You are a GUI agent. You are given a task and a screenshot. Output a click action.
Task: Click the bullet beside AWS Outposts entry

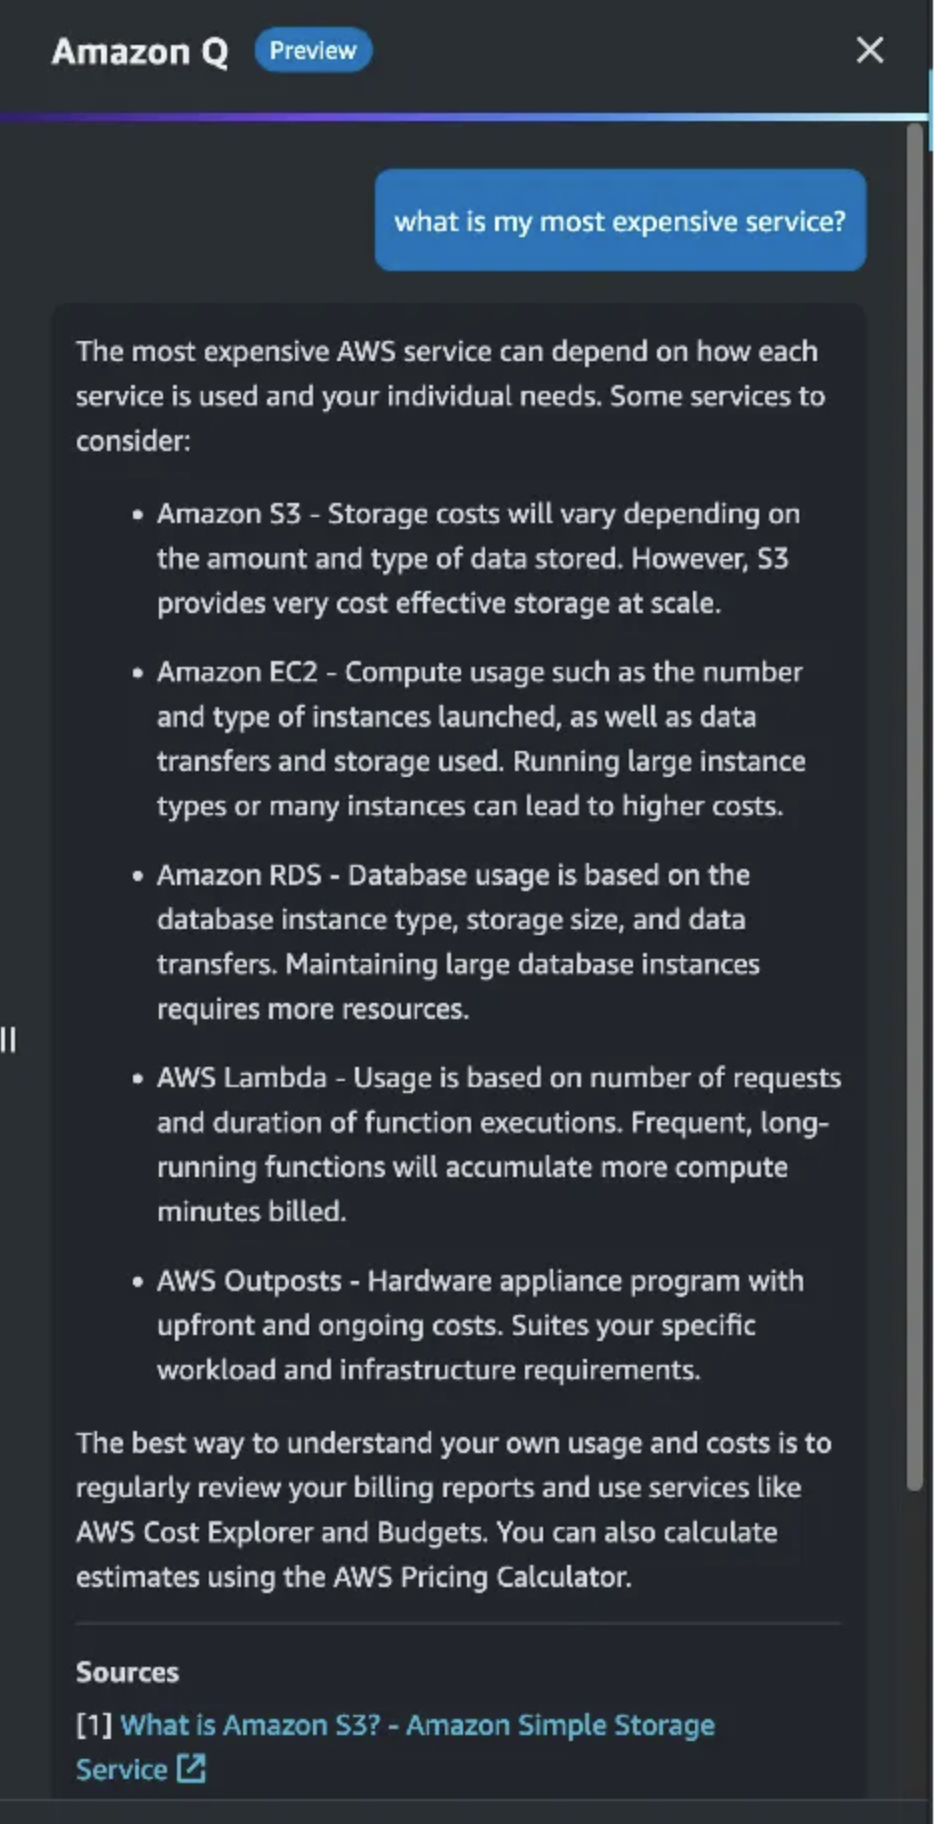pos(138,1281)
